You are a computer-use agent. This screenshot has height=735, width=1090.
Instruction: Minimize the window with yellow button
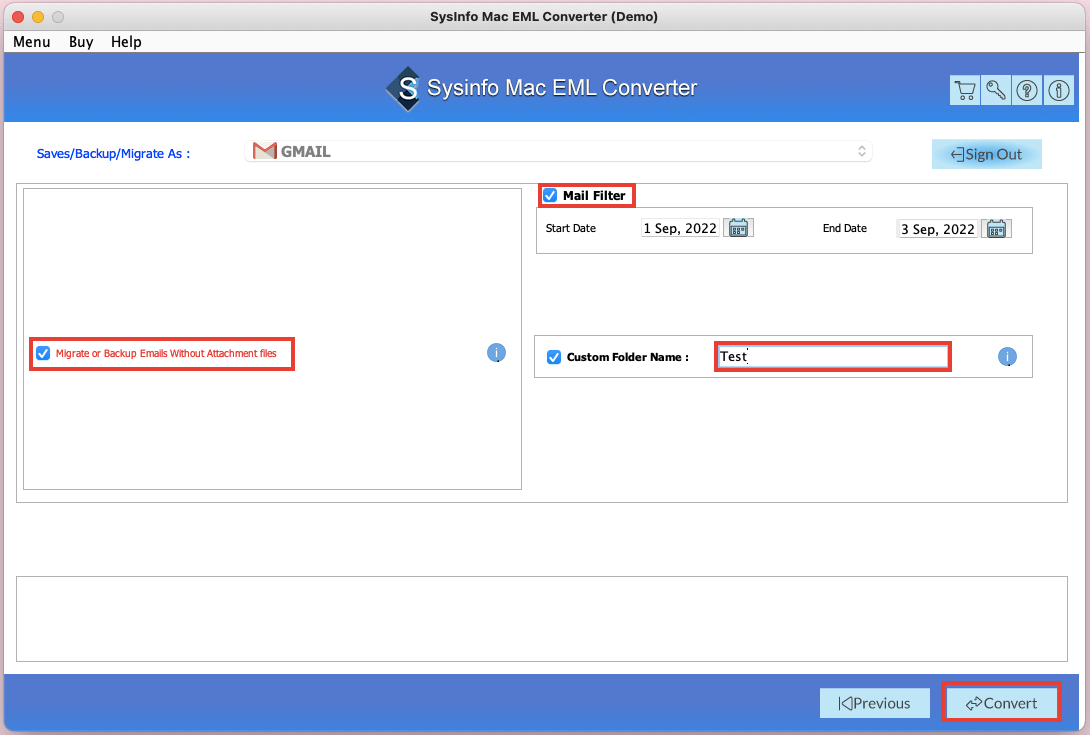pyautogui.click(x=38, y=17)
